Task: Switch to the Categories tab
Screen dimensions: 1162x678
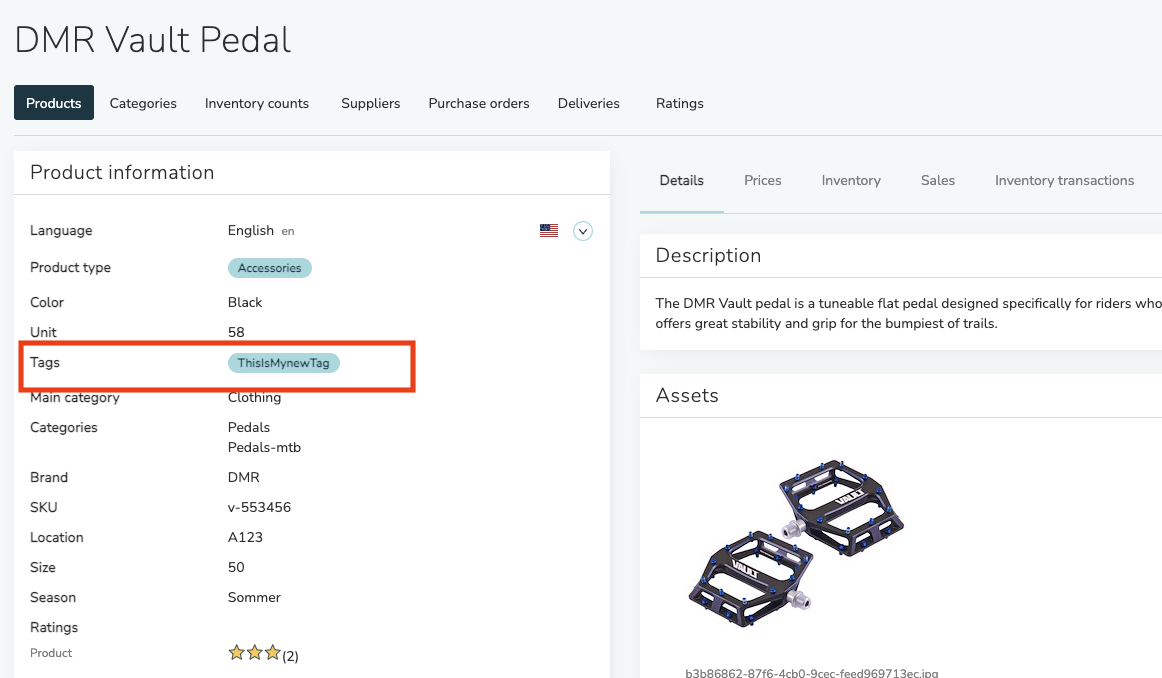Action: [x=143, y=103]
